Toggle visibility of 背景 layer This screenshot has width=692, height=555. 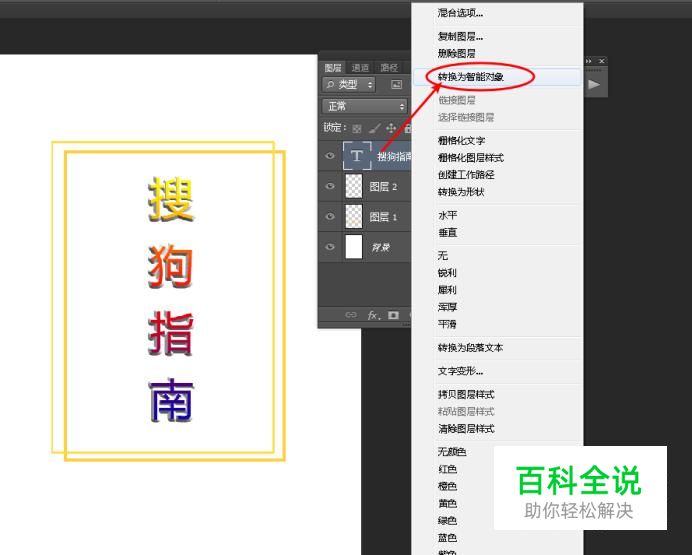(330, 247)
